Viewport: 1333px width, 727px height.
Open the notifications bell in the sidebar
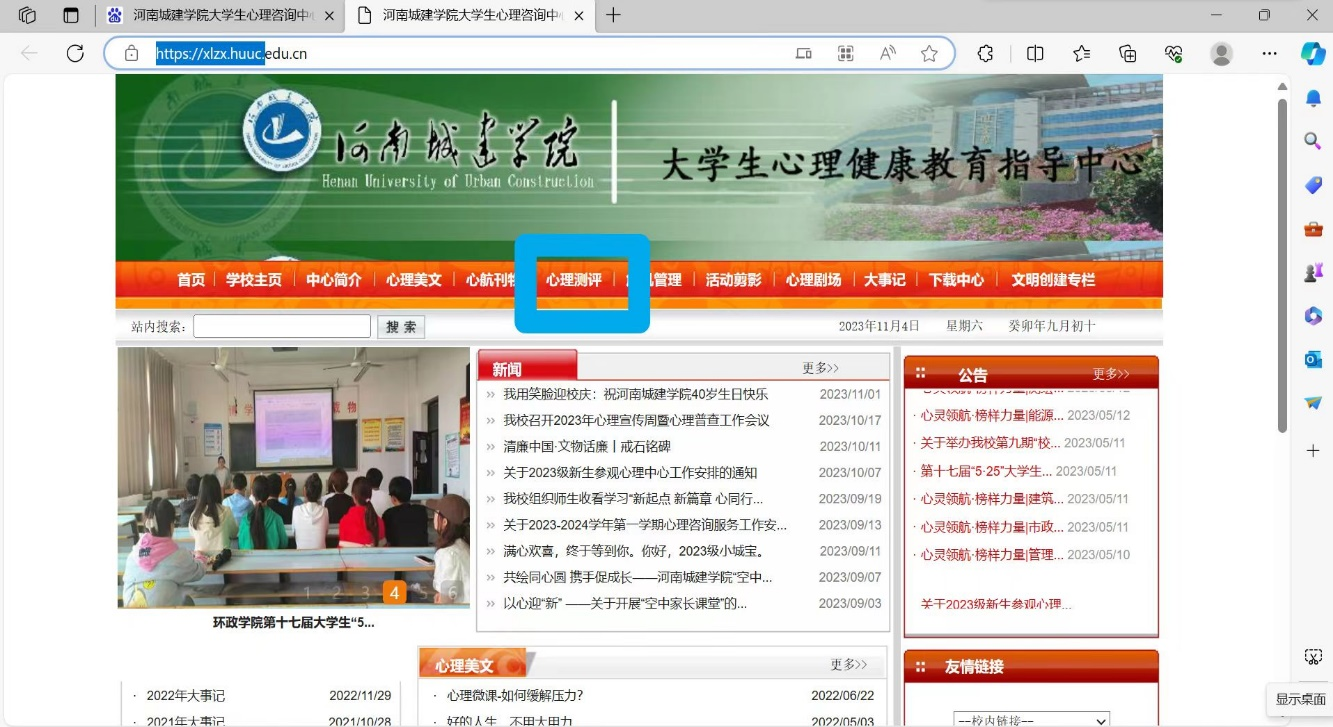click(1313, 98)
